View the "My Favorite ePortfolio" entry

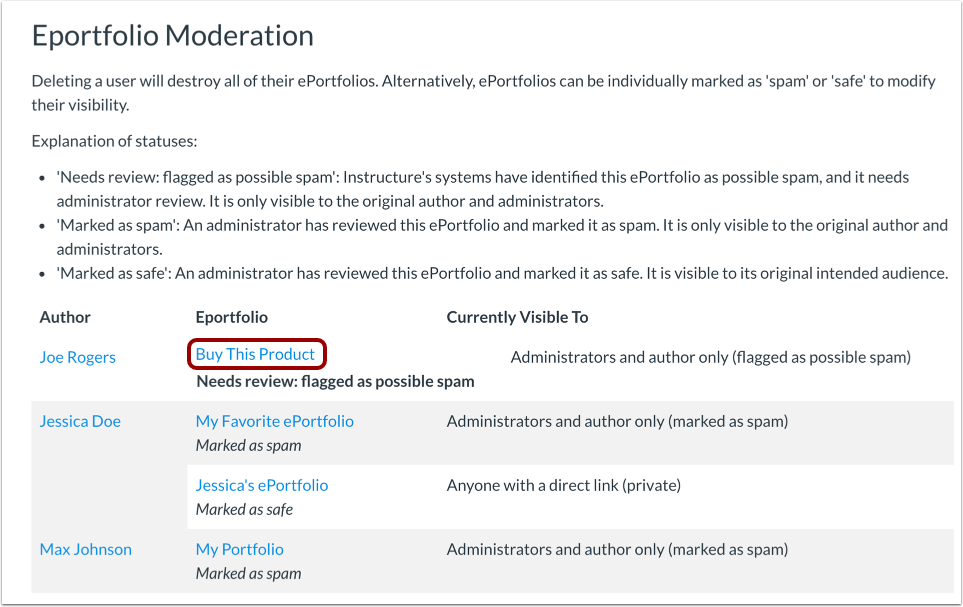274,421
